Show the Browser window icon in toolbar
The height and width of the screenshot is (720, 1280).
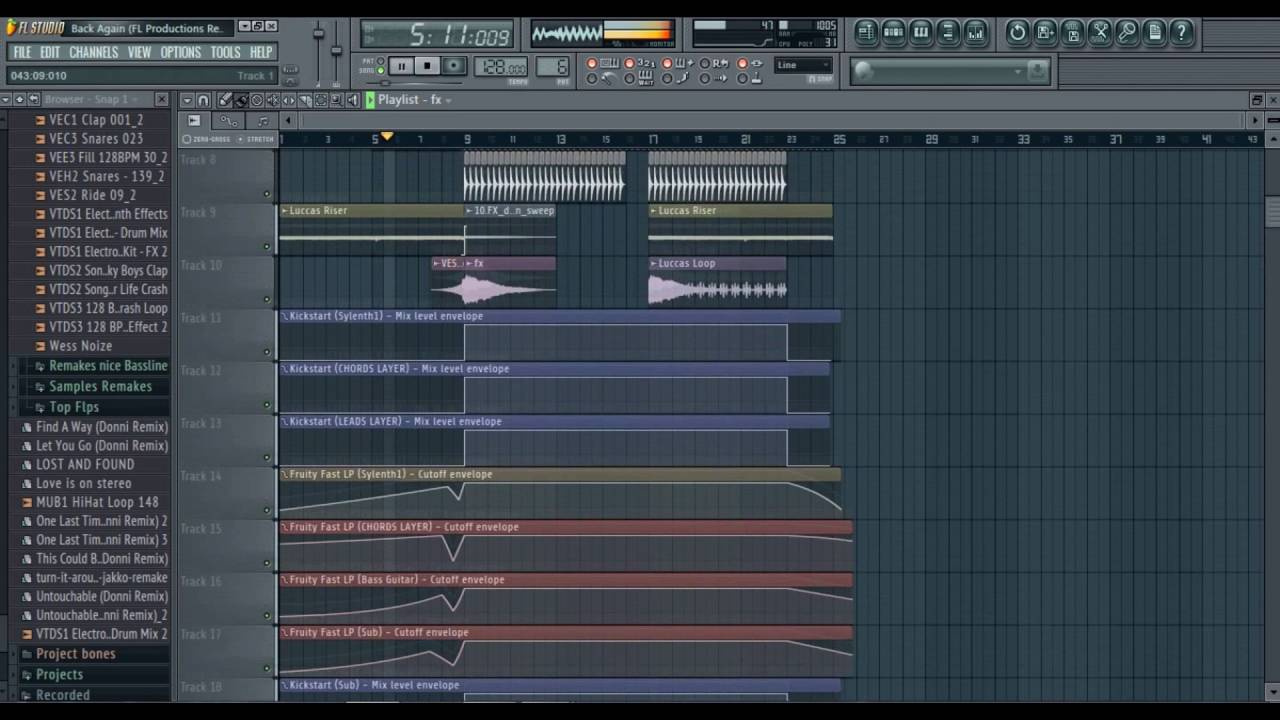[948, 33]
